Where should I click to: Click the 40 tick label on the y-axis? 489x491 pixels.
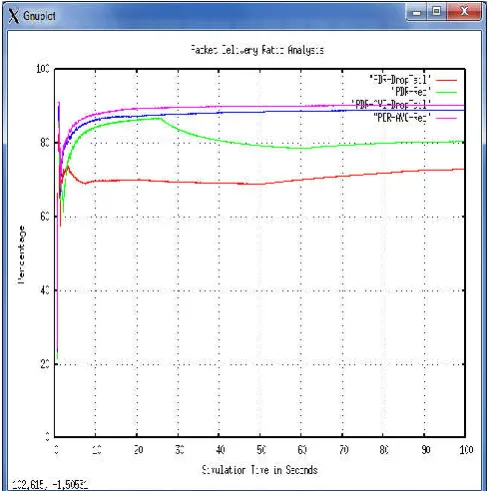pyautogui.click(x=45, y=290)
